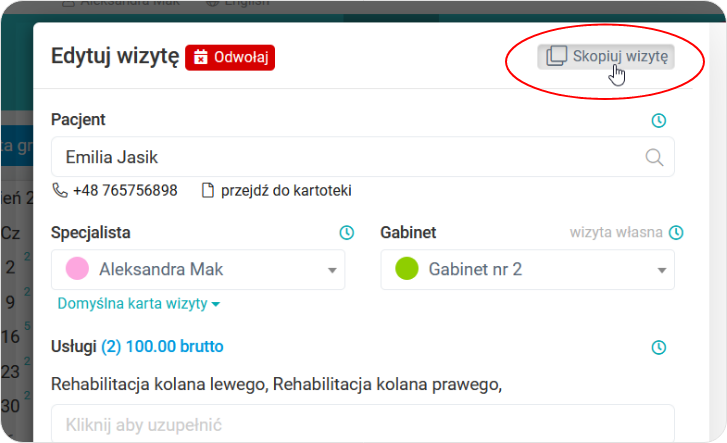
Task: Click calendar day 30 in background
Action: [x=11, y=406]
